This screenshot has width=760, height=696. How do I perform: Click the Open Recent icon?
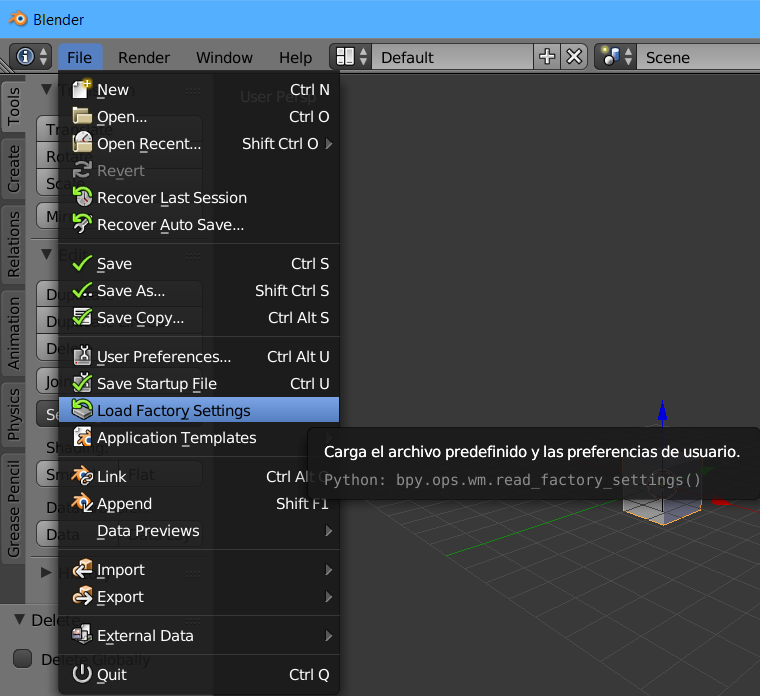coord(82,143)
